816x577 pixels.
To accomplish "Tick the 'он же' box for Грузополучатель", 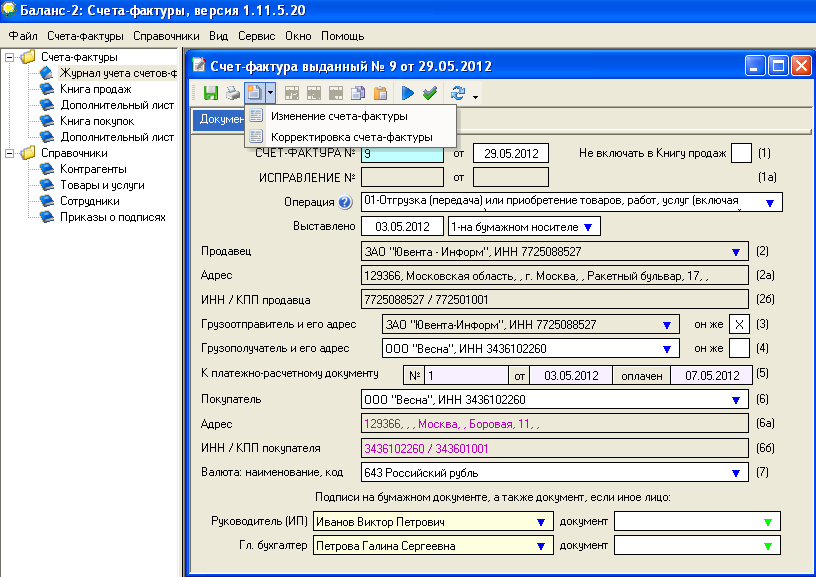I will coord(739,348).
